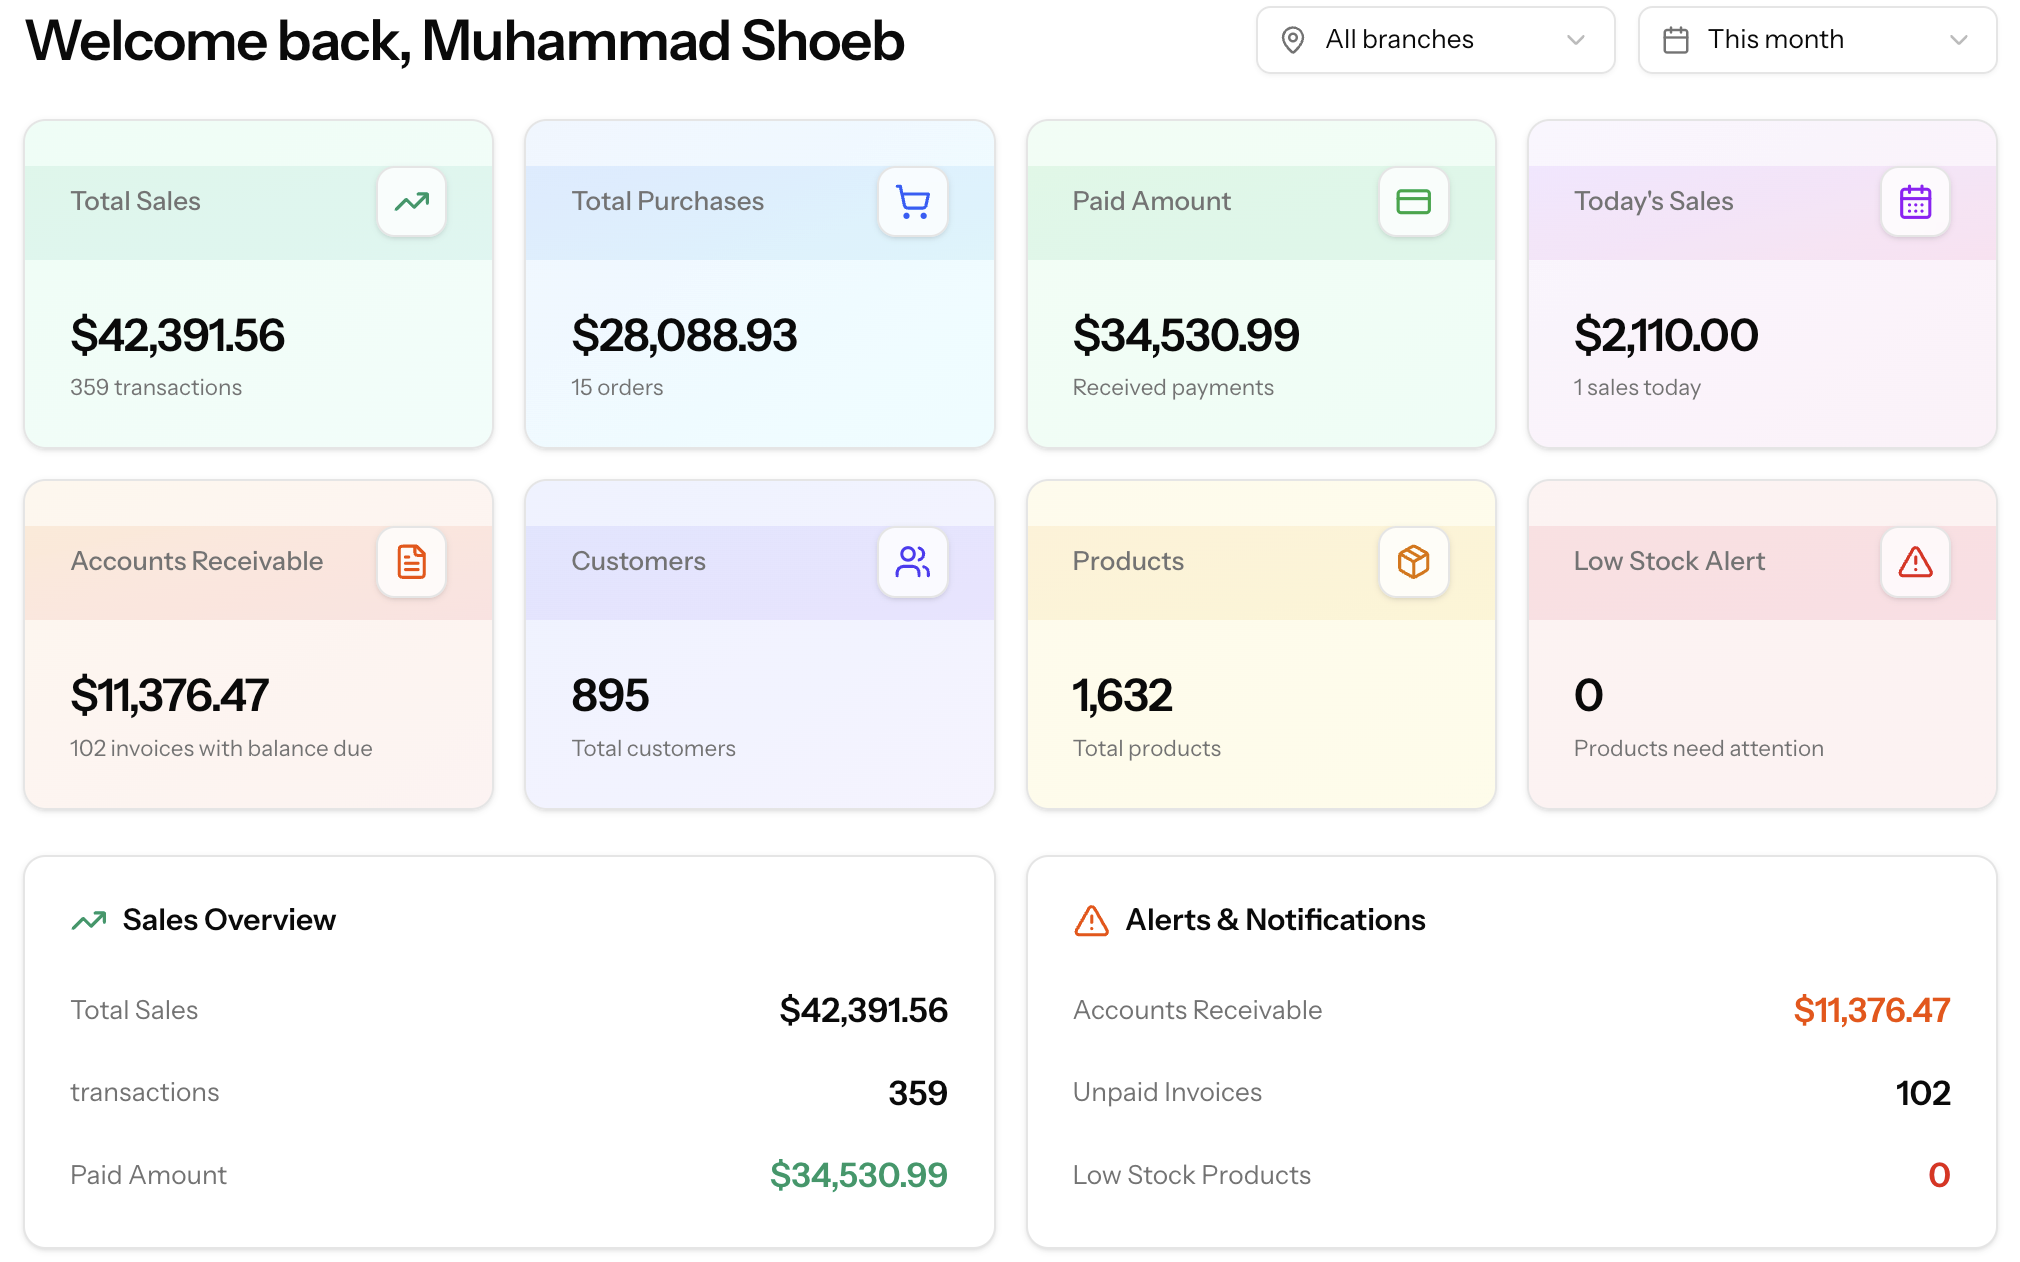Click the 1,632 products count
2020x1262 pixels.
click(x=1122, y=695)
